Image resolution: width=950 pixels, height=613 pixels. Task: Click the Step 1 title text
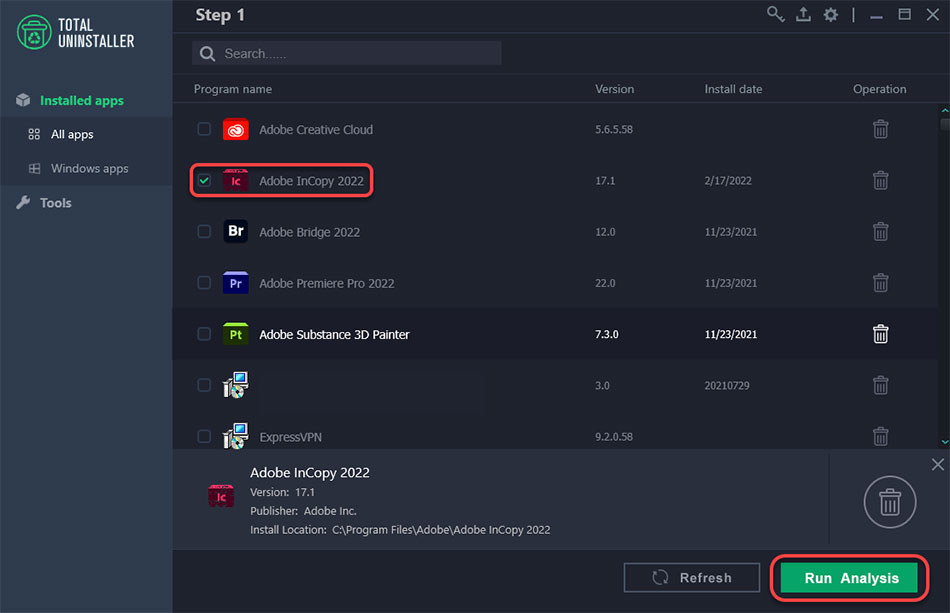pyautogui.click(x=220, y=15)
